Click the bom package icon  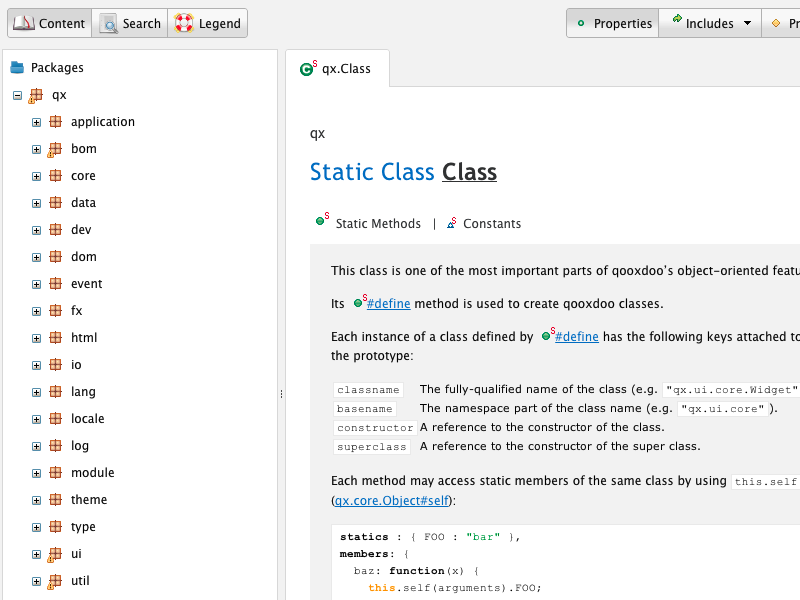55,149
